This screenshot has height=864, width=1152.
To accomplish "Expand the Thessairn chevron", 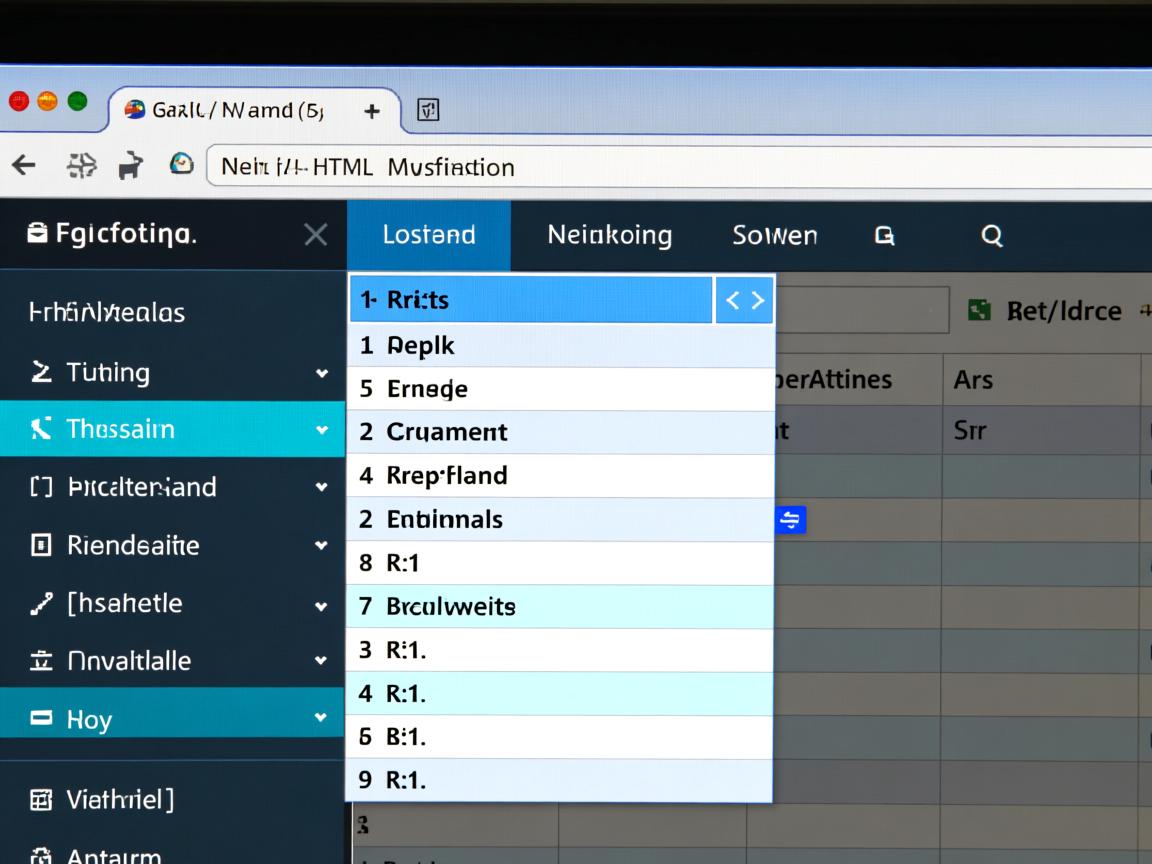I will (x=321, y=430).
